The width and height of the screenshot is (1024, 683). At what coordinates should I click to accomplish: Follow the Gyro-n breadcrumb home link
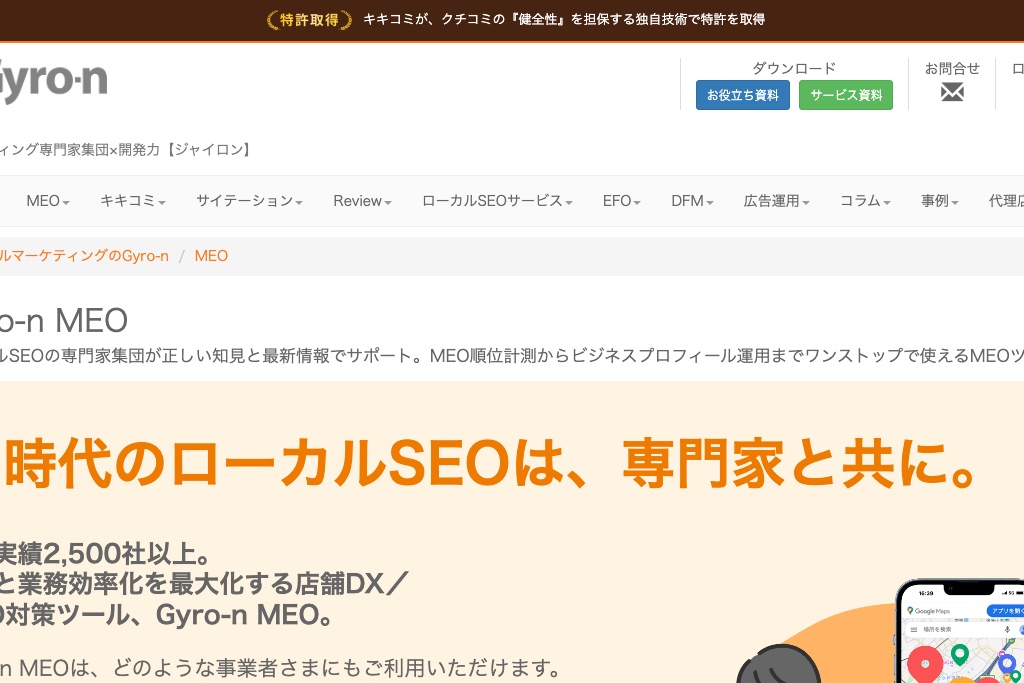[84, 256]
